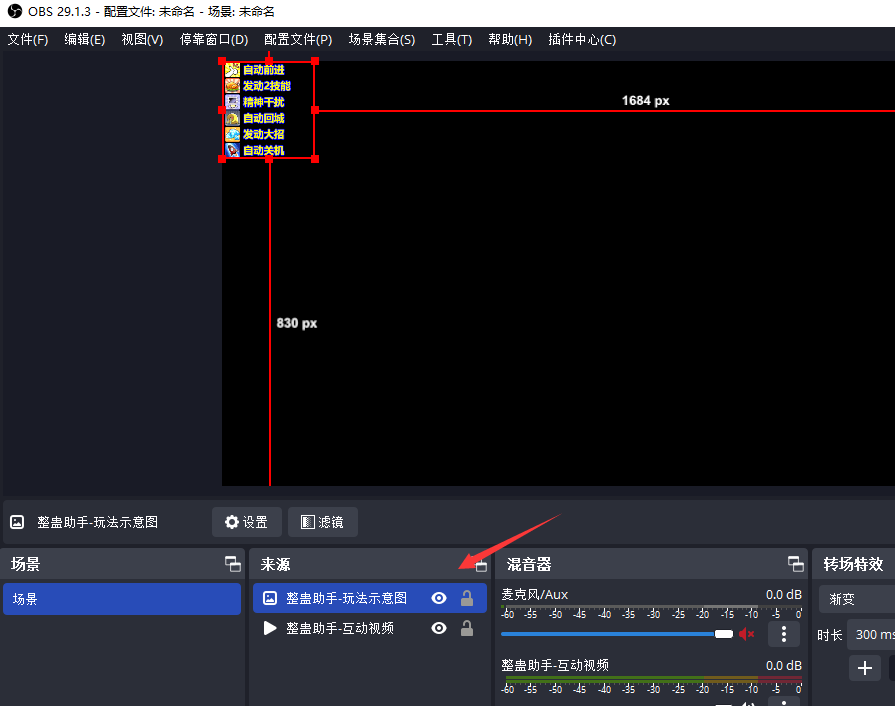Click the 0.0 dB value for 麦克风/Aux

(x=784, y=595)
